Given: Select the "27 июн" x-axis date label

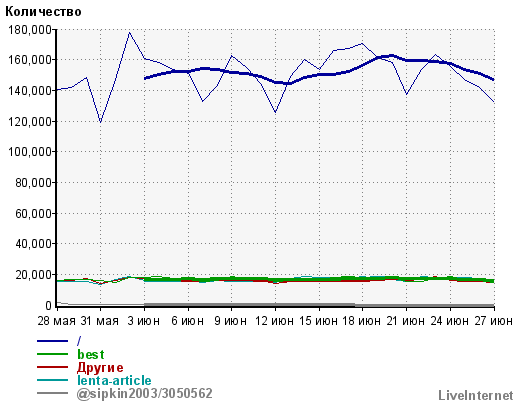Looking at the screenshot, I should [x=493, y=321].
